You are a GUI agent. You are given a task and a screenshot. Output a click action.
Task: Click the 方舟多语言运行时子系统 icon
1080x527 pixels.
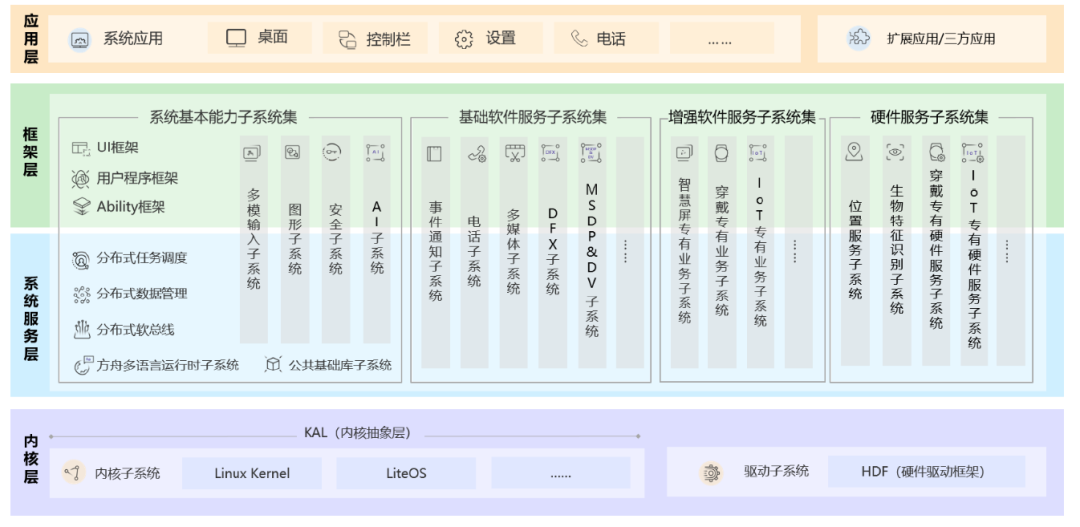tap(82, 365)
